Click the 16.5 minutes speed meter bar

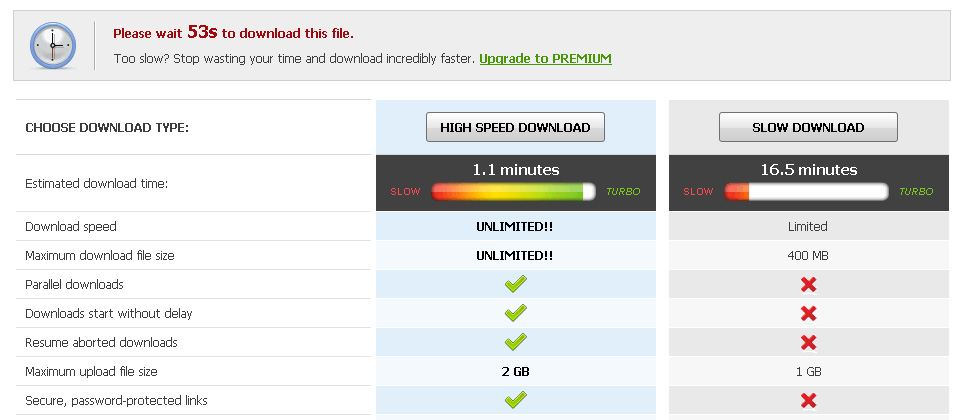coord(807,191)
